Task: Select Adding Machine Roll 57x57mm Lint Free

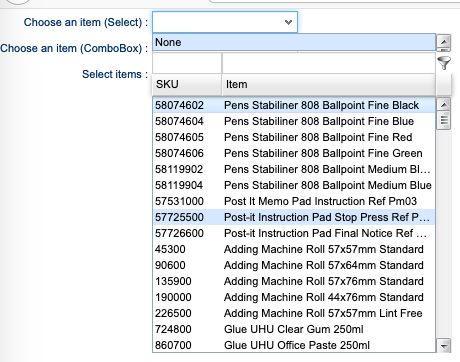Action: 294,313
